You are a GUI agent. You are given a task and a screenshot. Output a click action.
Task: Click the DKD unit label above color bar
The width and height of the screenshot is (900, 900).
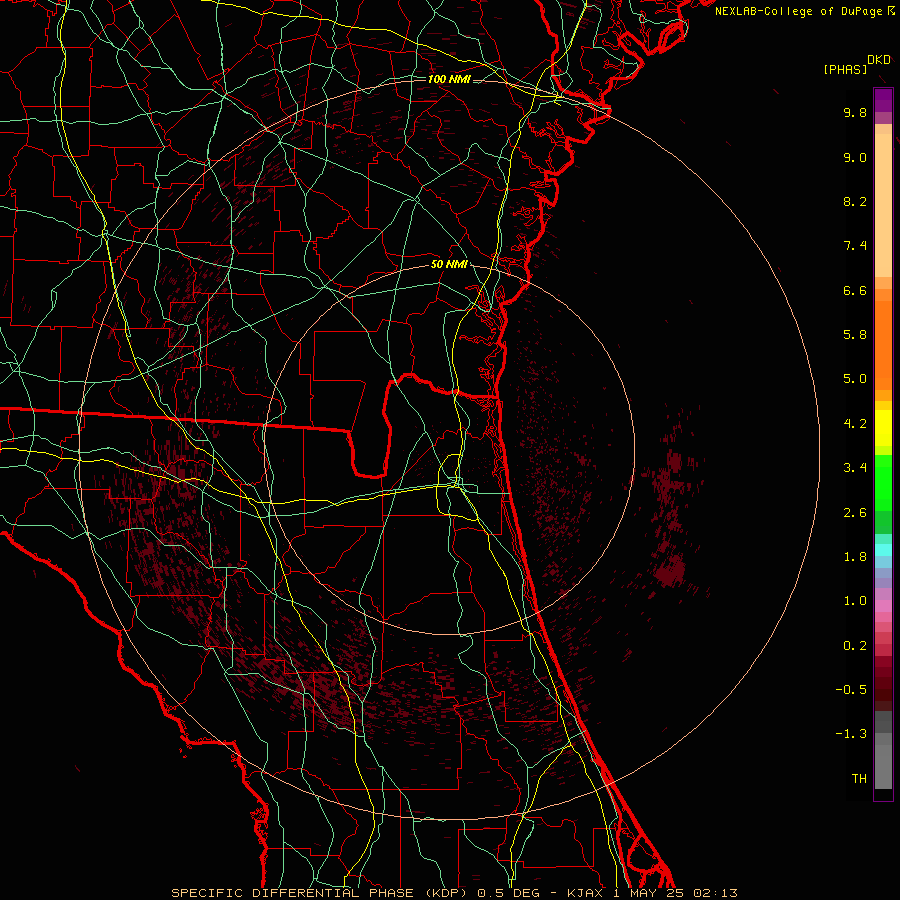[x=879, y=60]
